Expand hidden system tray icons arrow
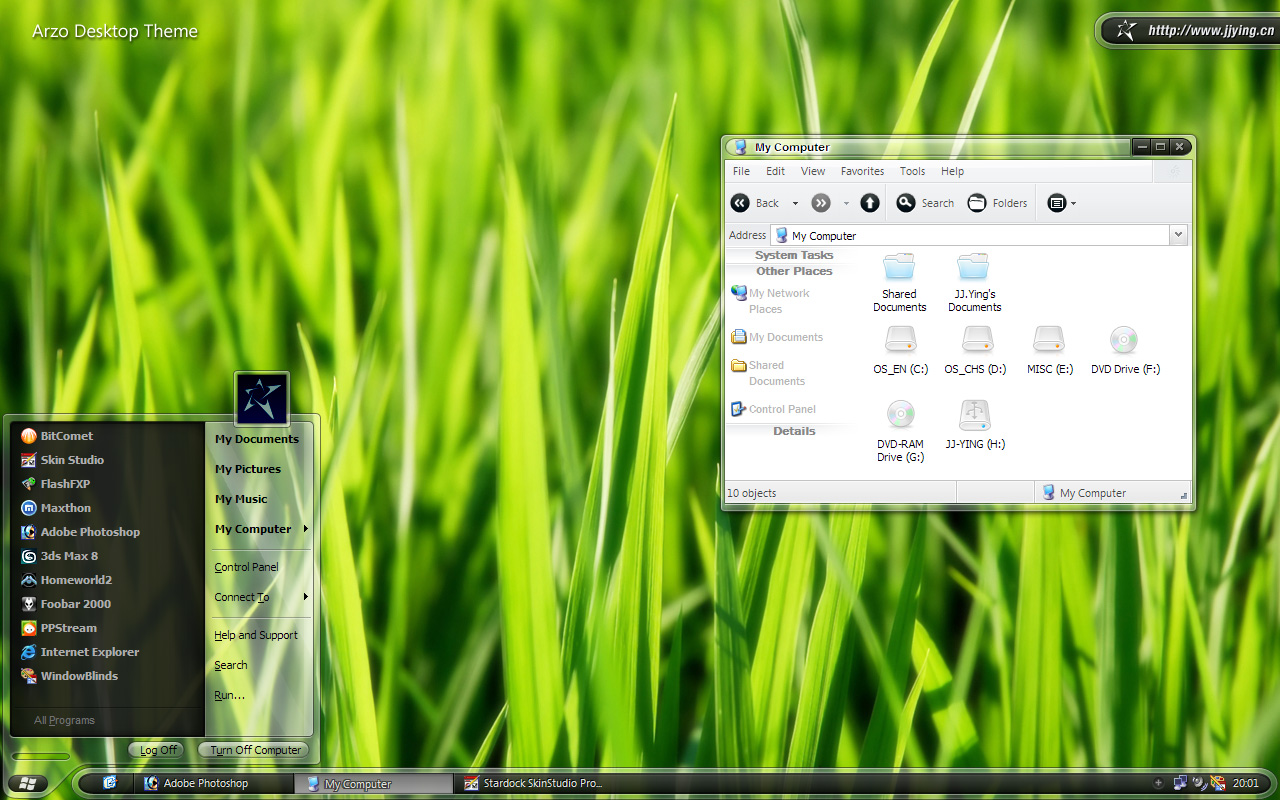The height and width of the screenshot is (800, 1280). coord(1158,783)
